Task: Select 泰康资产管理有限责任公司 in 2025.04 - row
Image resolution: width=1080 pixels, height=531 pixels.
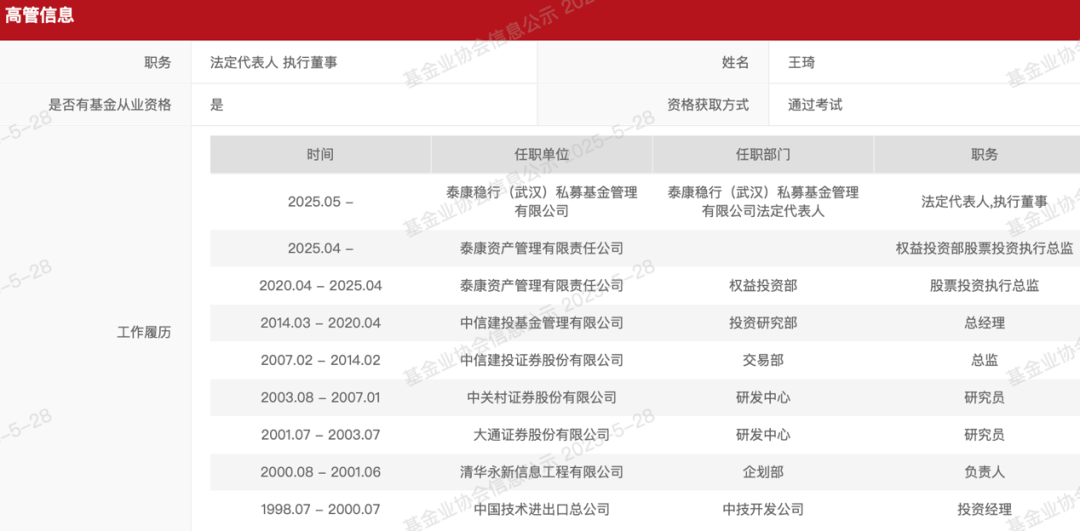Action: tap(541, 249)
